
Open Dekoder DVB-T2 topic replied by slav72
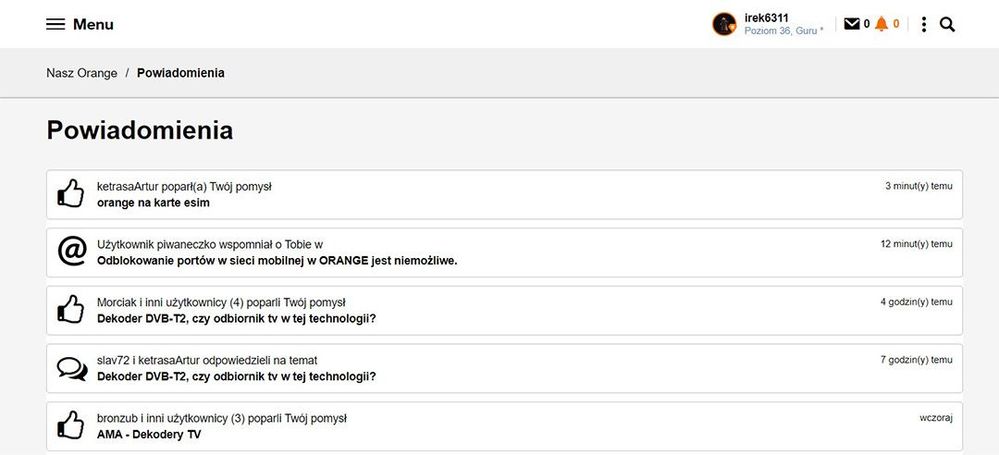236,377
